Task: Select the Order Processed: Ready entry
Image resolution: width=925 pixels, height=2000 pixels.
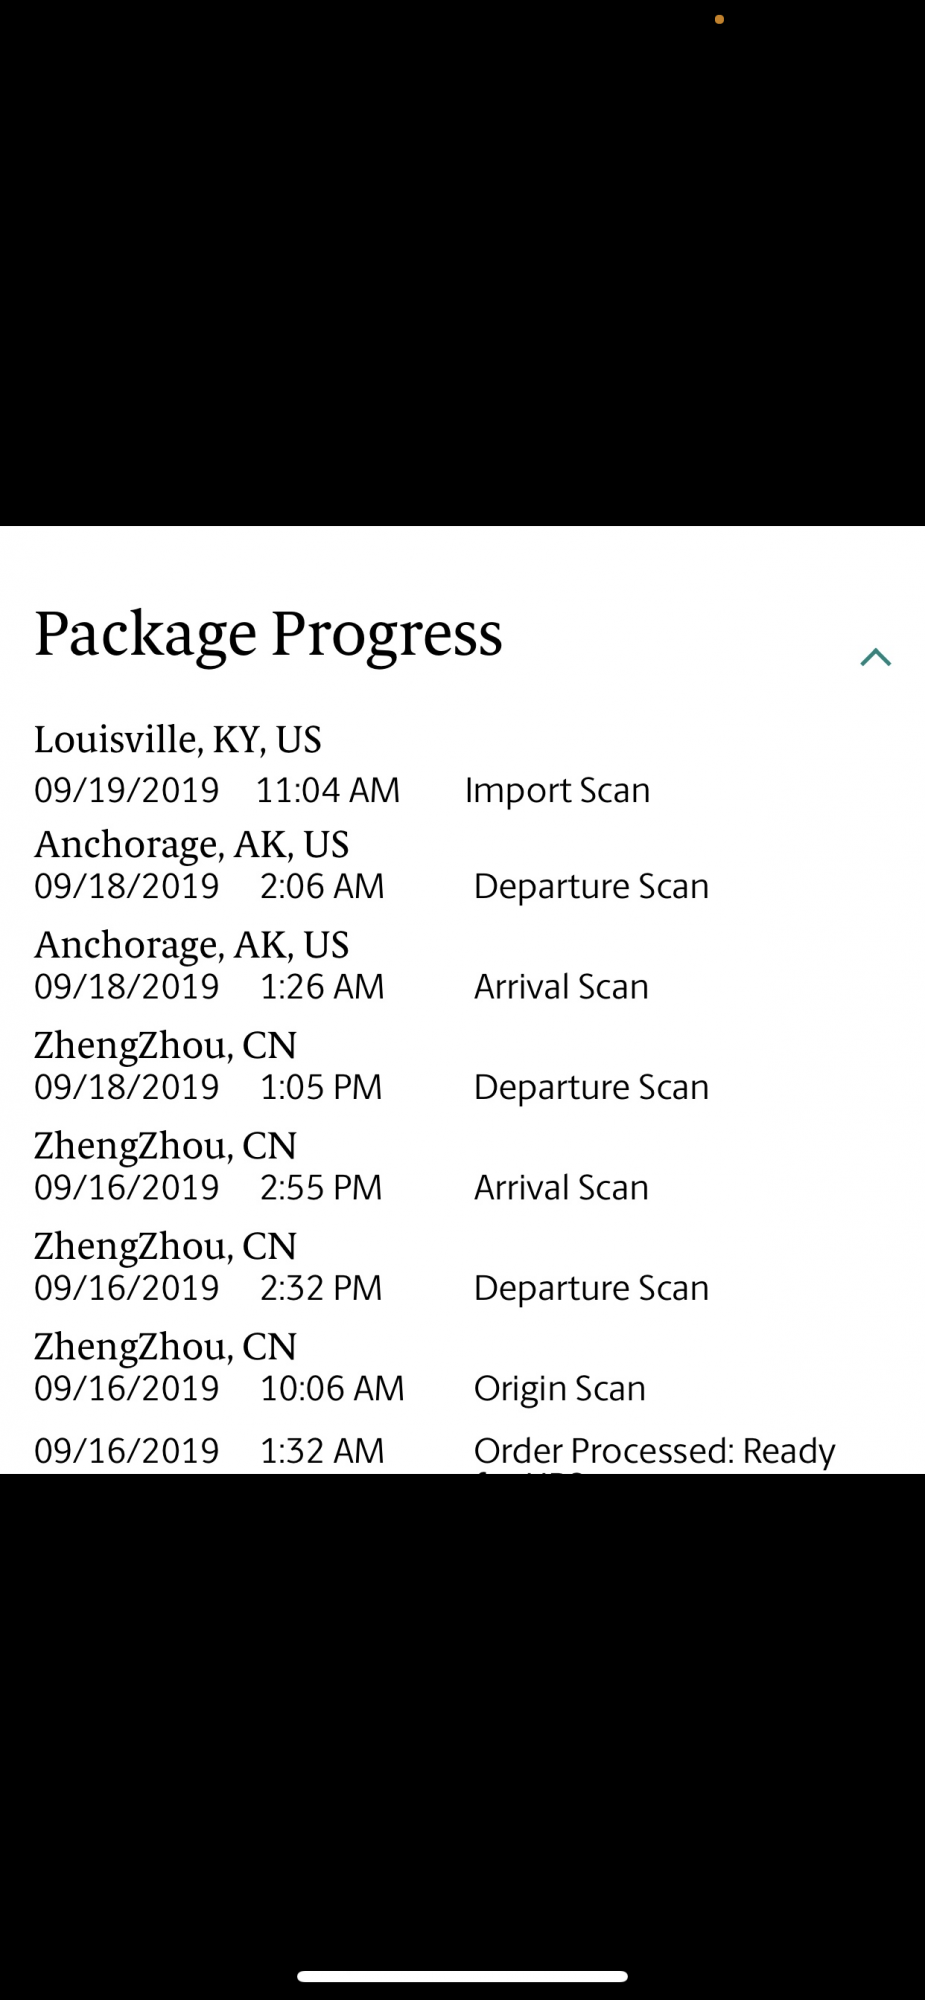Action: [654, 1452]
